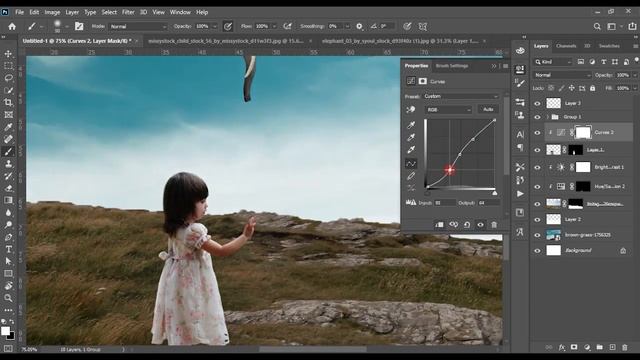Select the Zoom tool in the left toolbar
This screenshot has height=360, width=640.
pos(8,298)
